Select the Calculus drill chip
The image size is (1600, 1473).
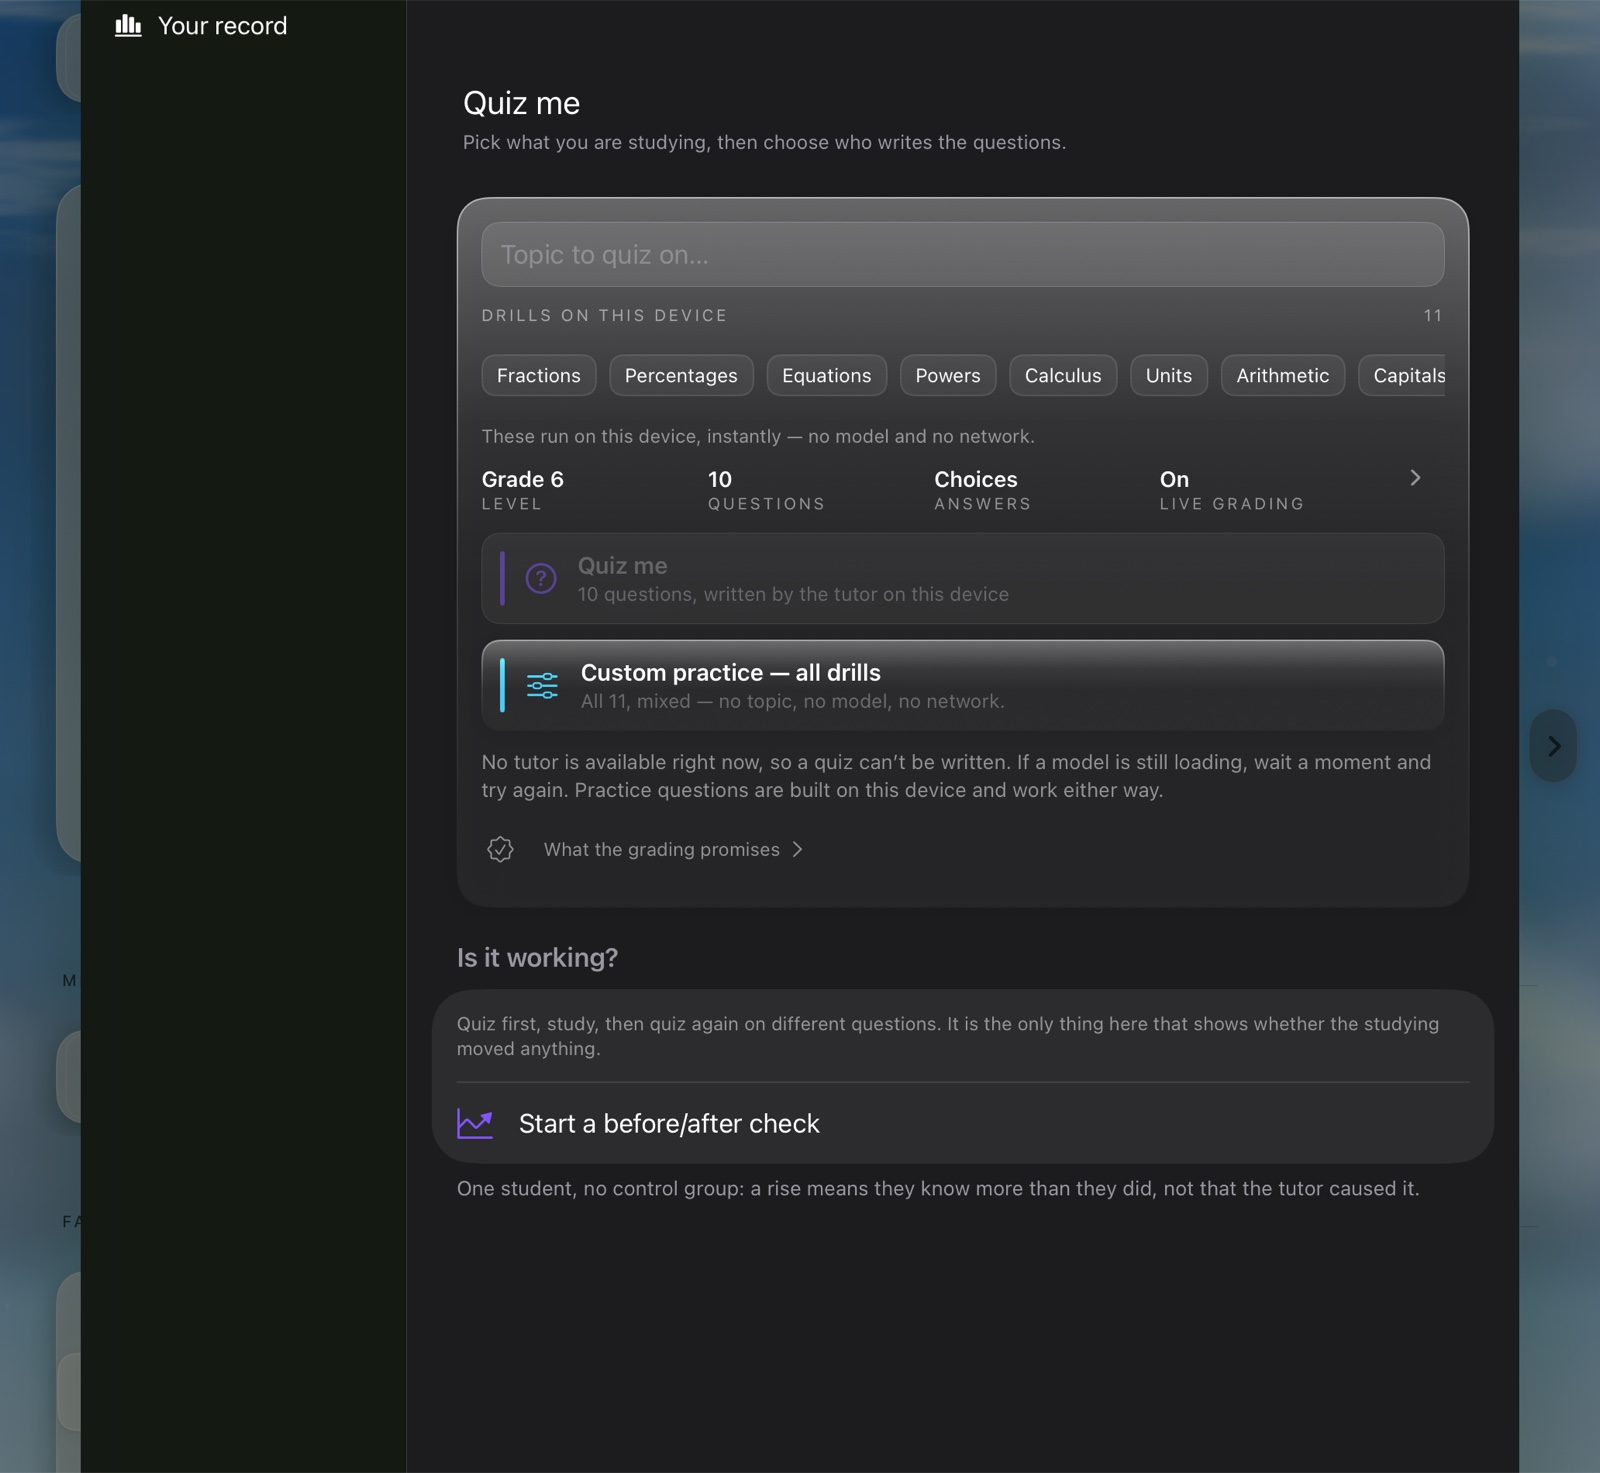[x=1063, y=375]
